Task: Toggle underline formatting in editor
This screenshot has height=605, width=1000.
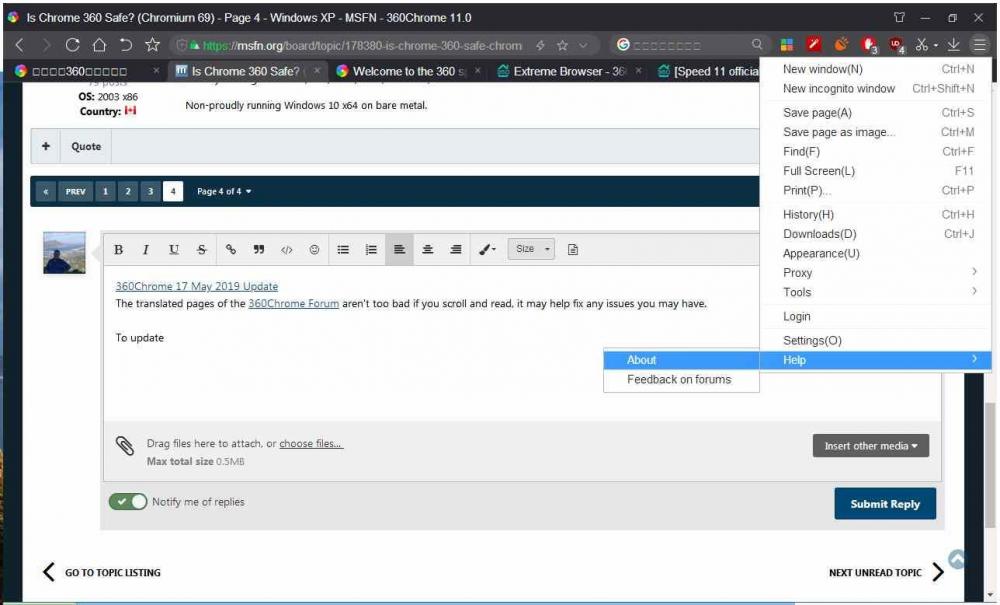Action: pos(173,249)
